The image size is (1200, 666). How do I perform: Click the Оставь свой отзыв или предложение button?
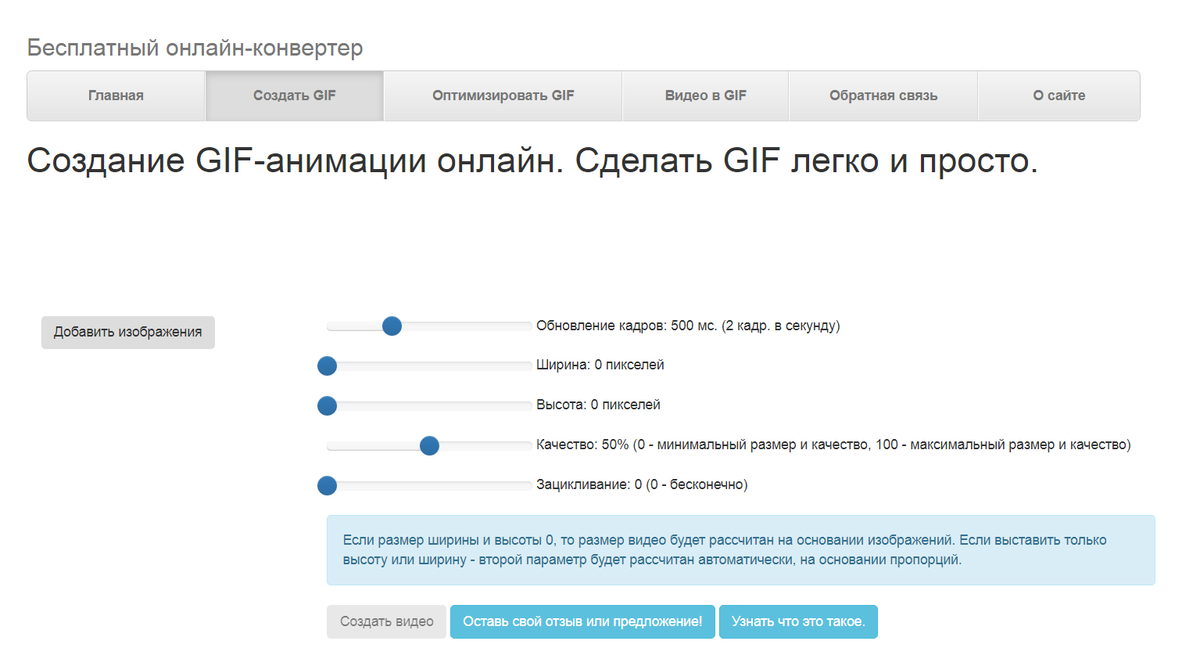583,621
